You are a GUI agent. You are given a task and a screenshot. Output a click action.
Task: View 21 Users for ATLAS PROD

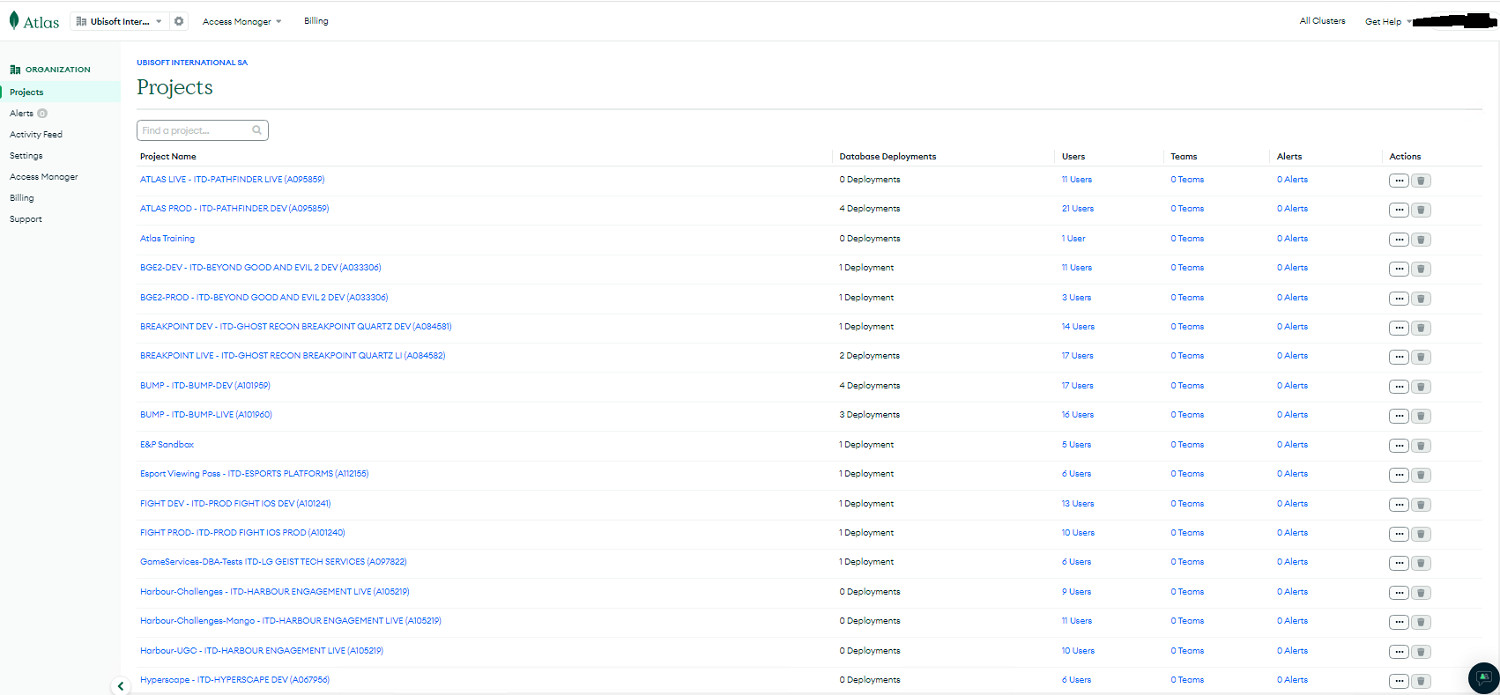[x=1077, y=209]
